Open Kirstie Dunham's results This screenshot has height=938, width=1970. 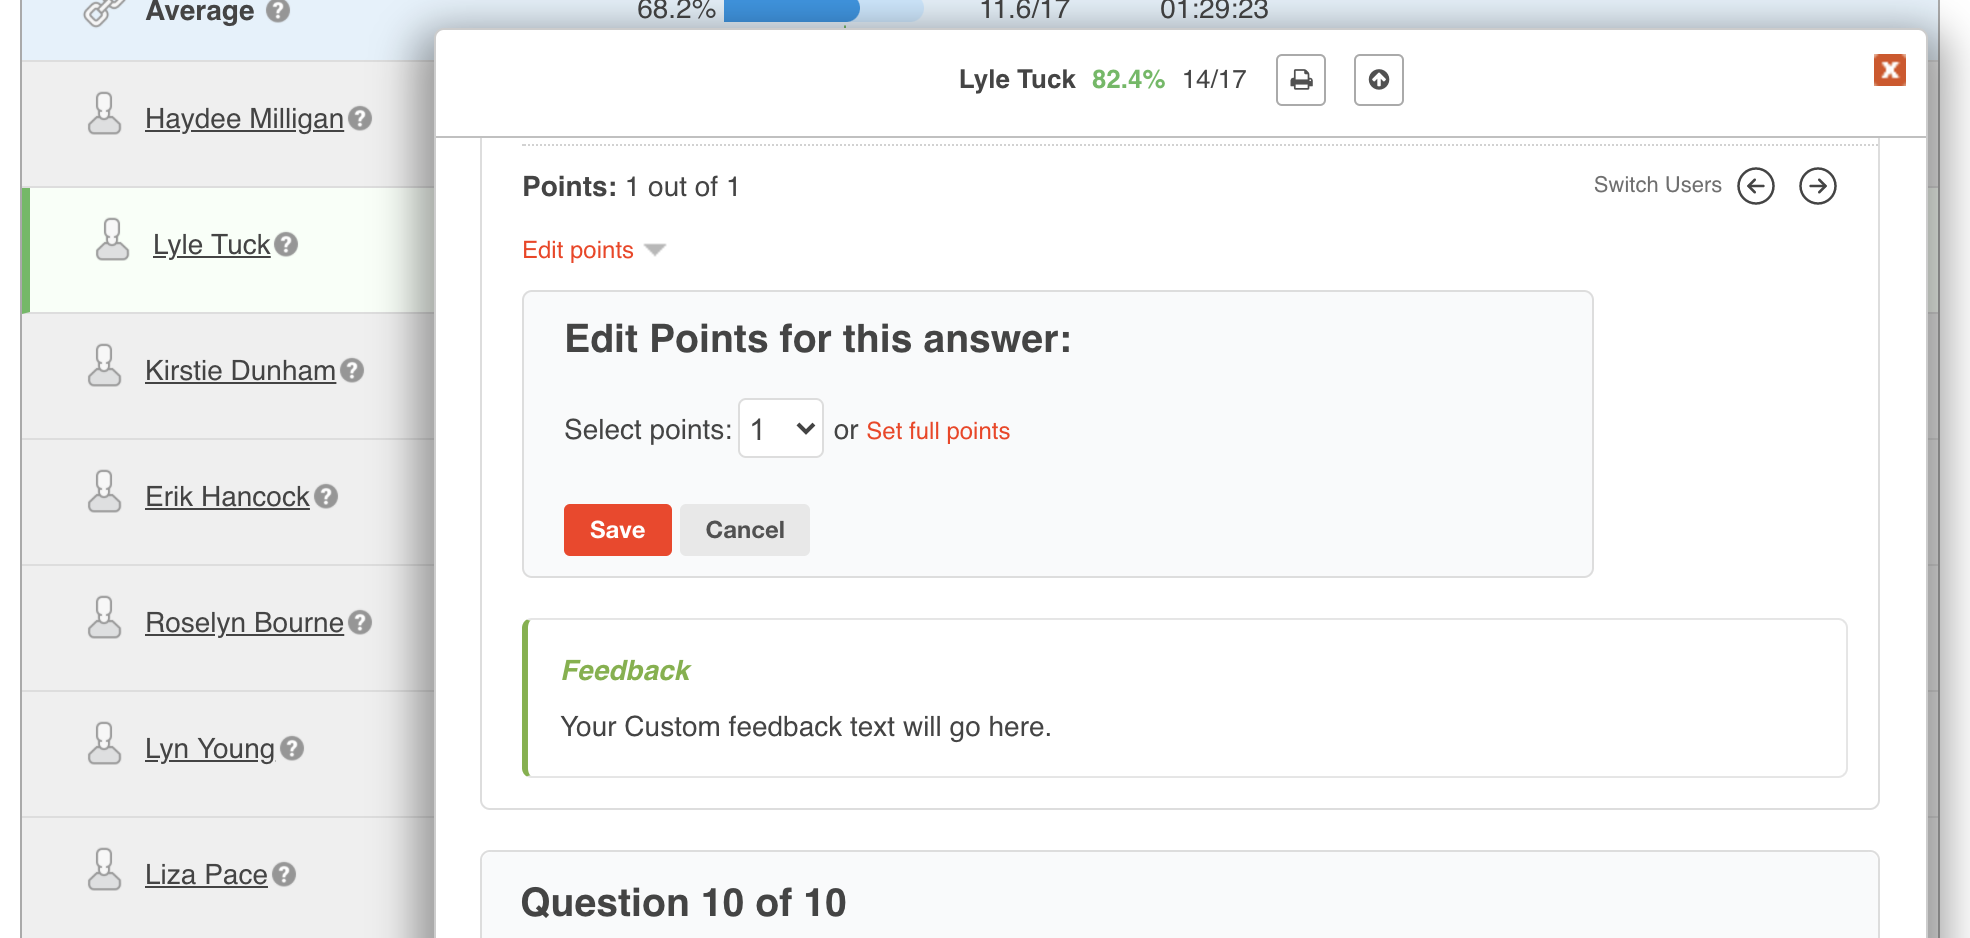point(240,371)
